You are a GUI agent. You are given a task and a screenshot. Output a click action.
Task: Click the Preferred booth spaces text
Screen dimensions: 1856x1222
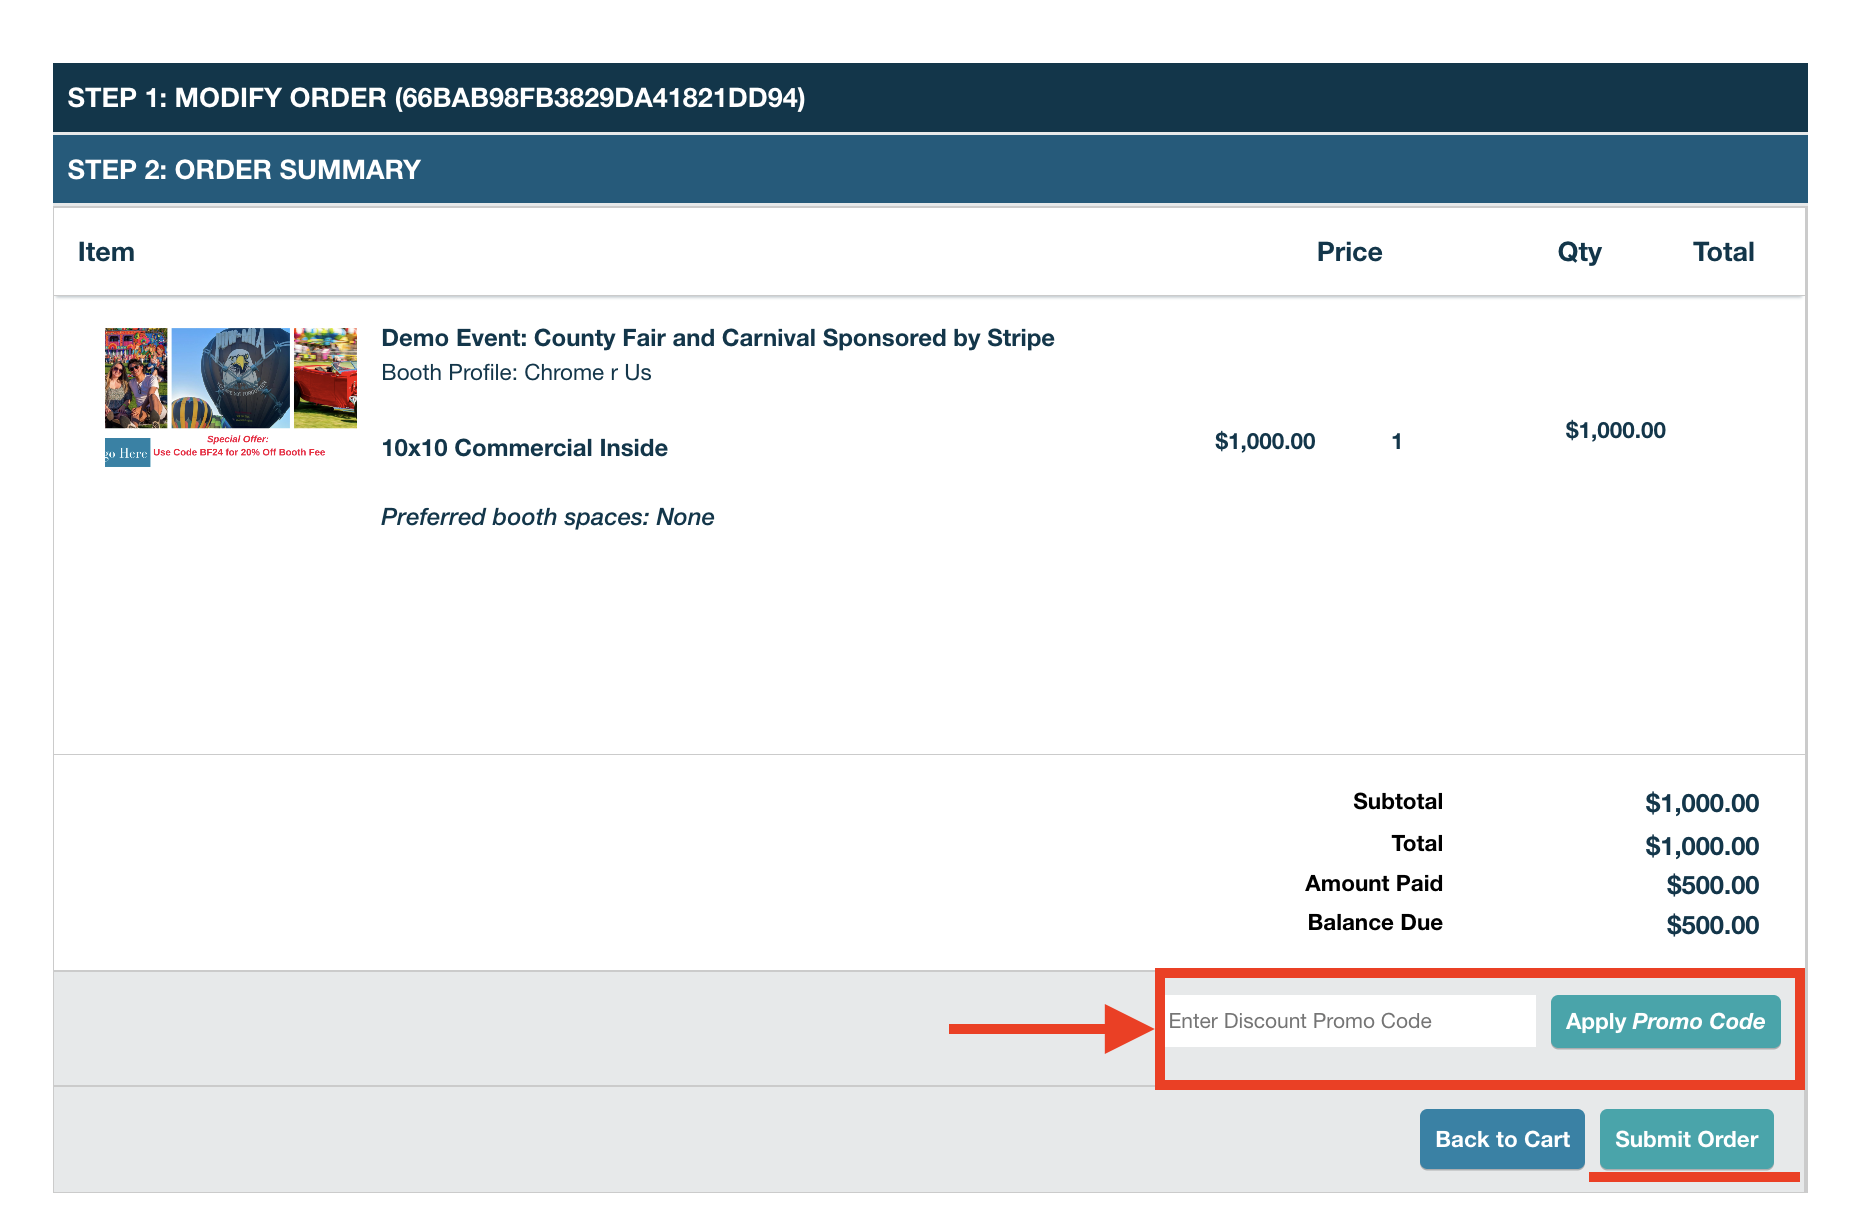tap(548, 517)
